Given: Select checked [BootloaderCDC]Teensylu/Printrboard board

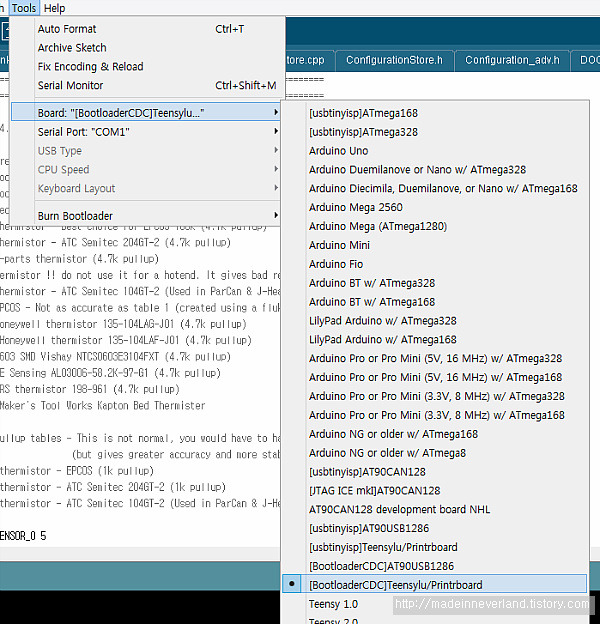Looking at the screenshot, I should click(434, 585).
